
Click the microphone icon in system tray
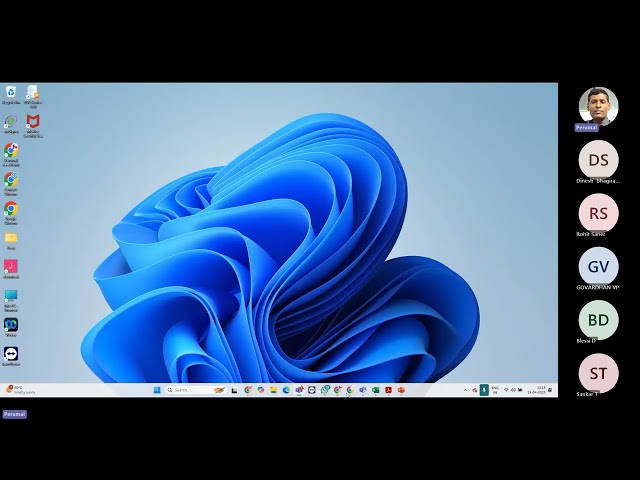[484, 390]
